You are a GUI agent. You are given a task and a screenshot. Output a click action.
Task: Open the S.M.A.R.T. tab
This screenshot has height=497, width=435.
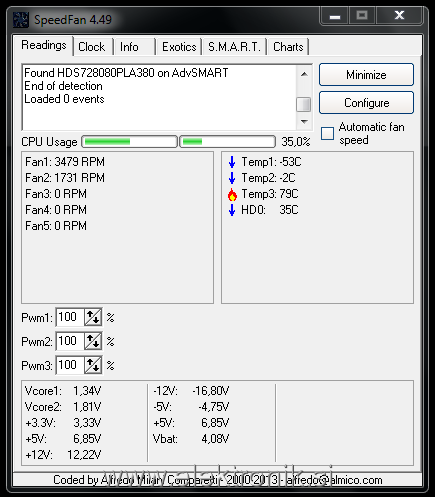tap(234, 47)
